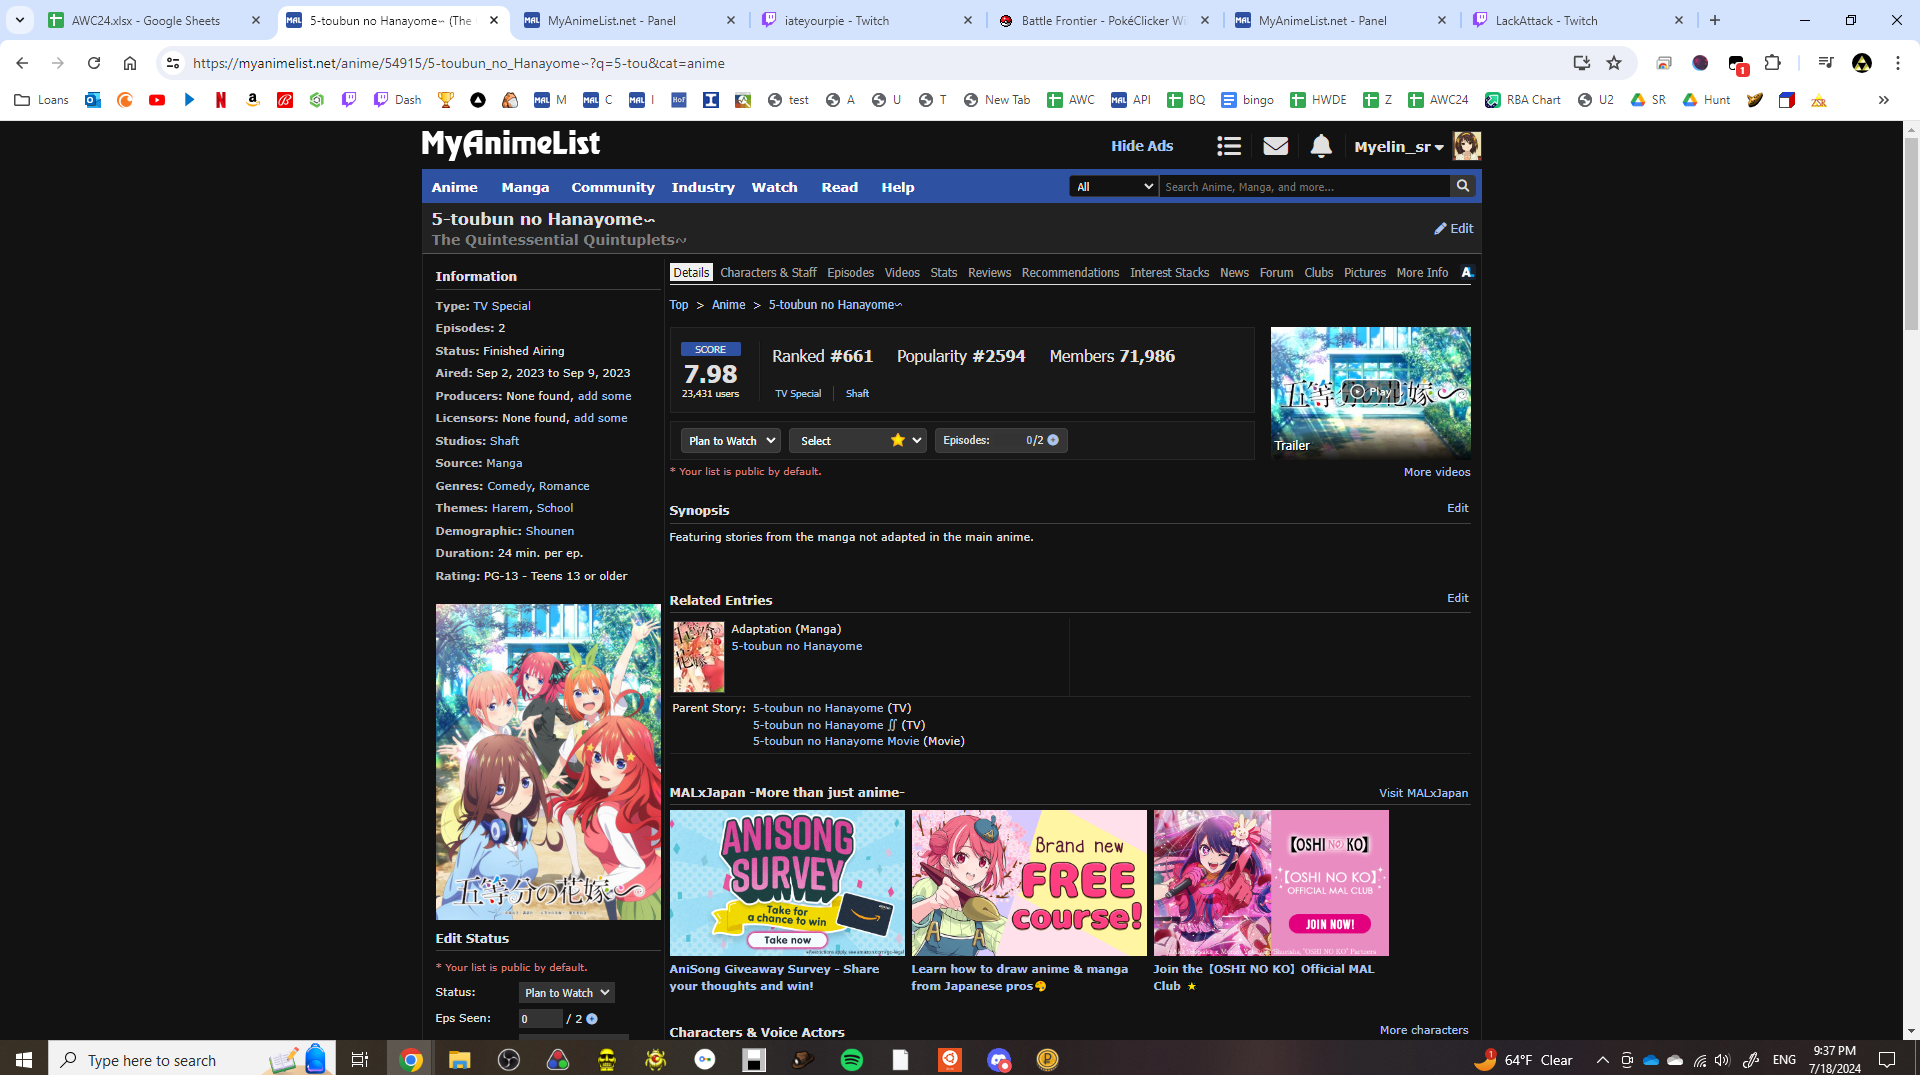This screenshot has width=1920, height=1075.
Task: Open the Plan to Watch status dropdown
Action: coord(731,440)
